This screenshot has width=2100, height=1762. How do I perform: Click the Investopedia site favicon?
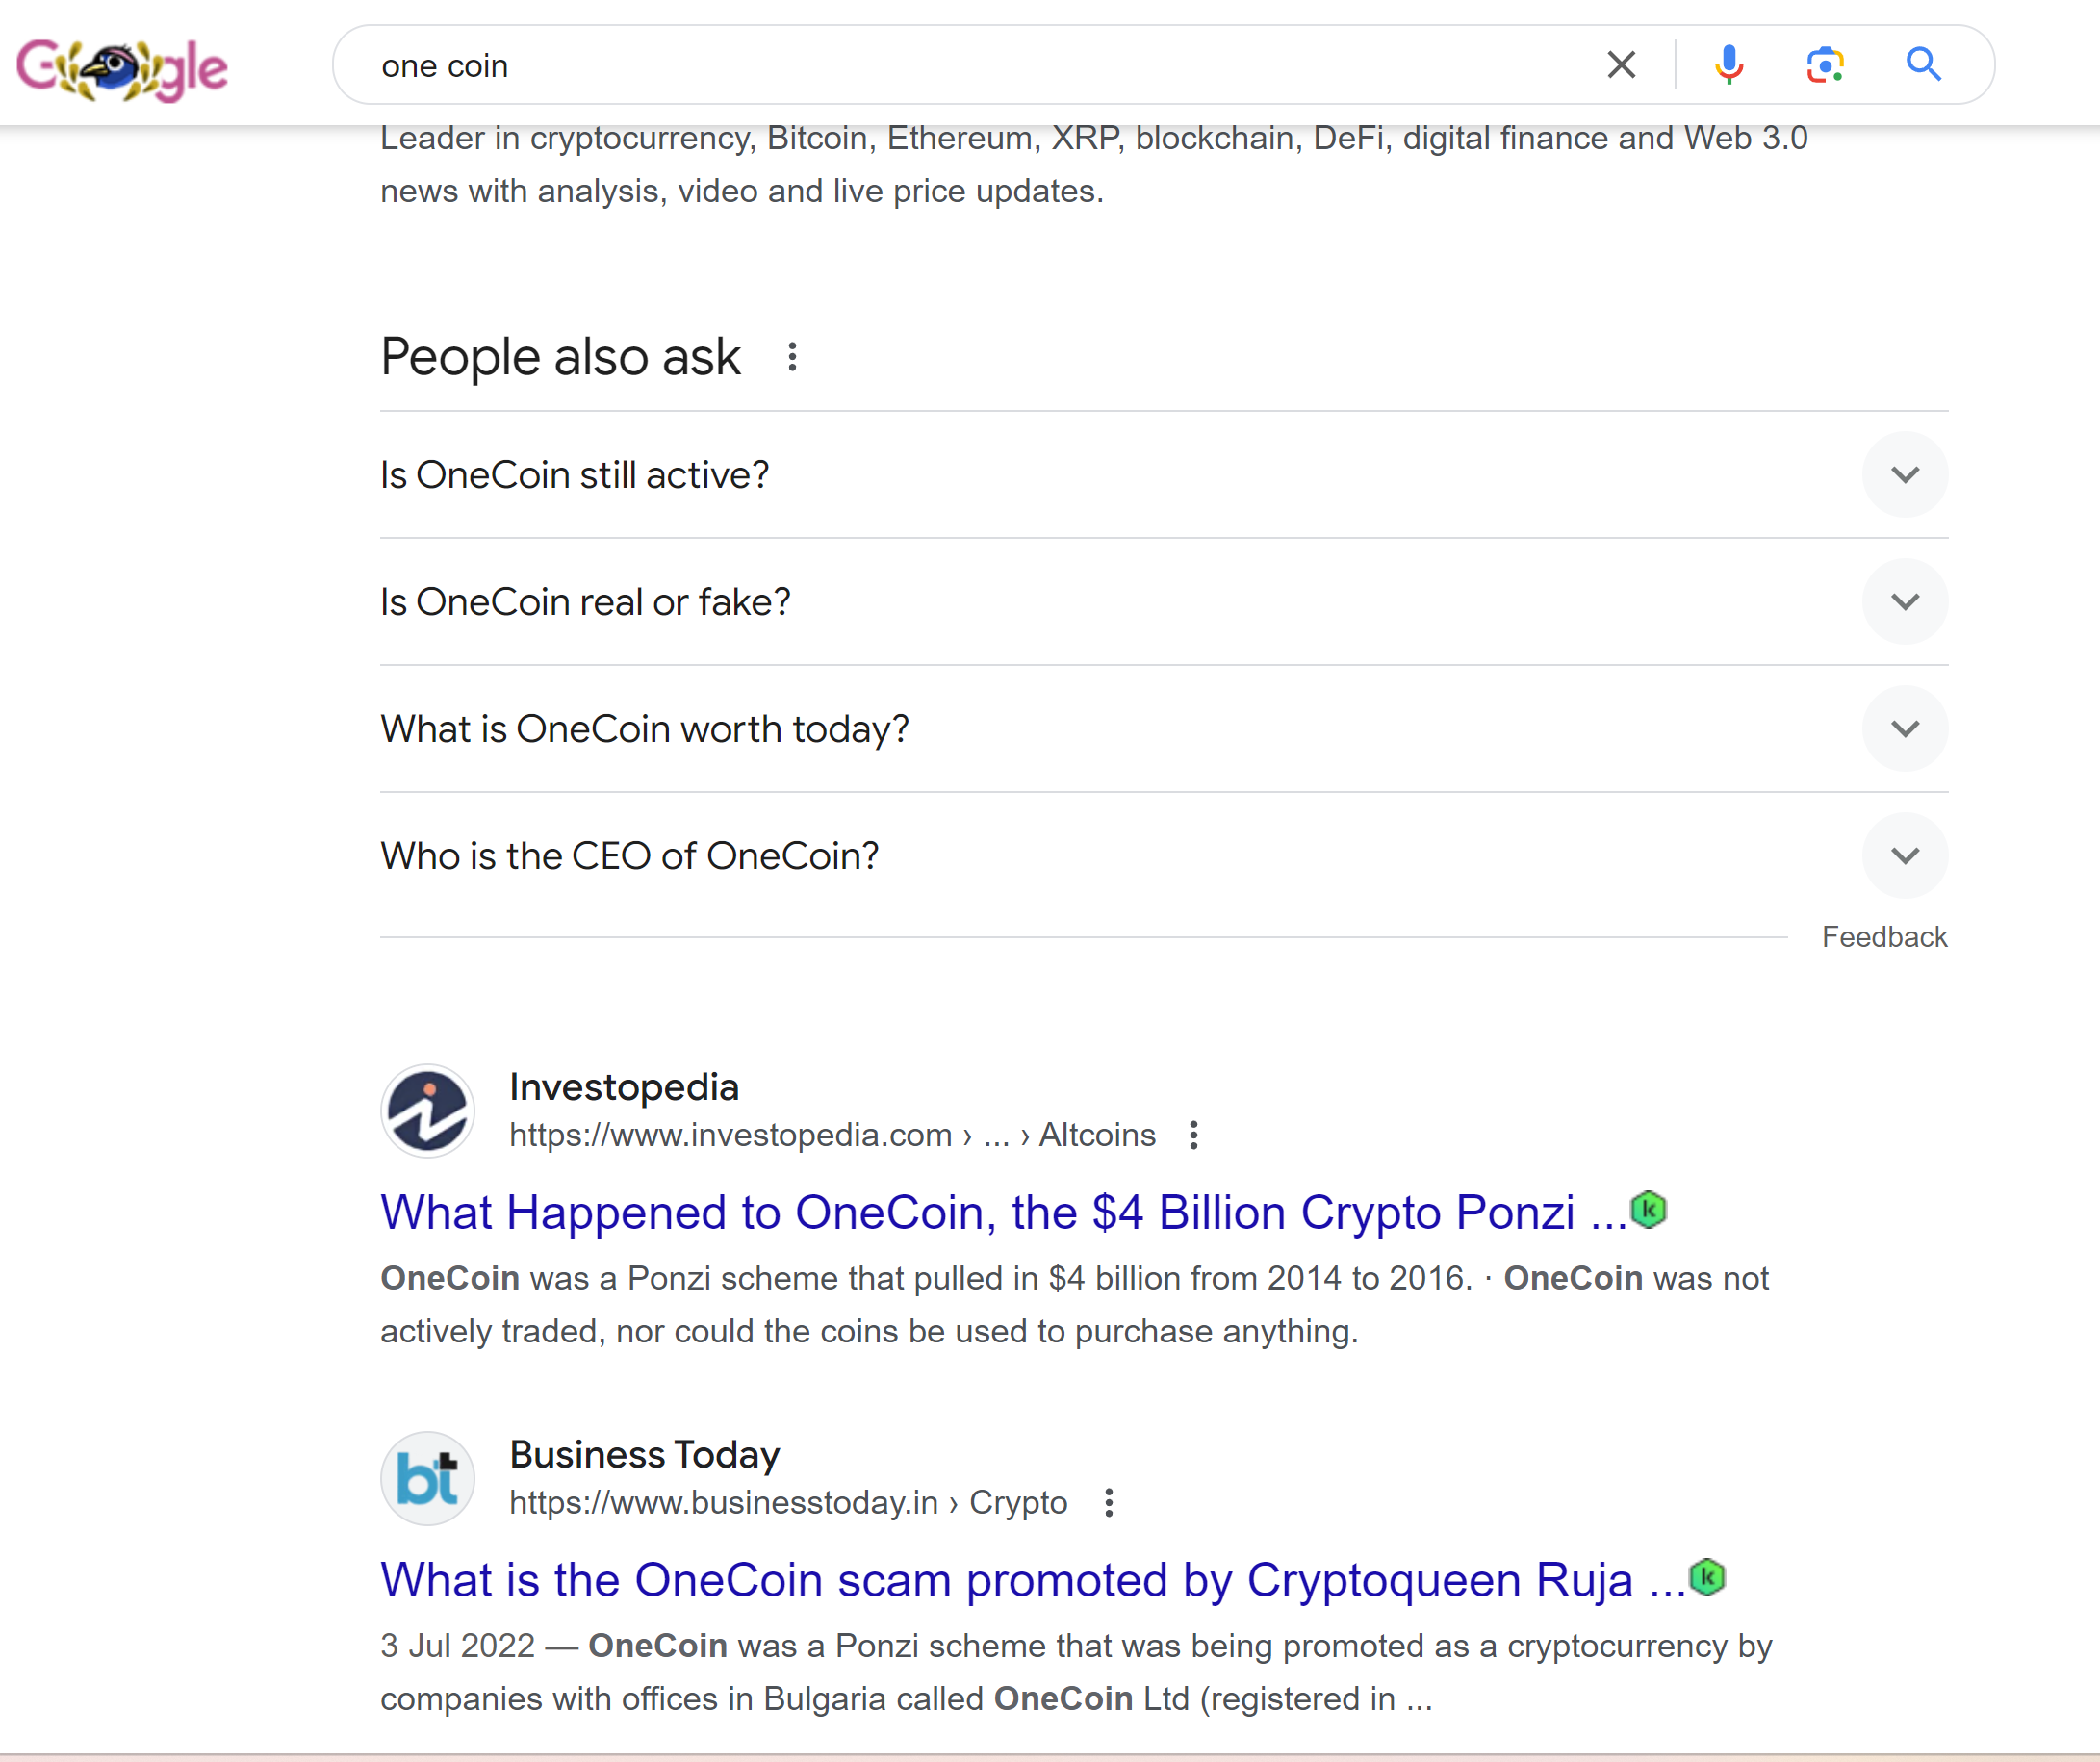coord(428,1111)
